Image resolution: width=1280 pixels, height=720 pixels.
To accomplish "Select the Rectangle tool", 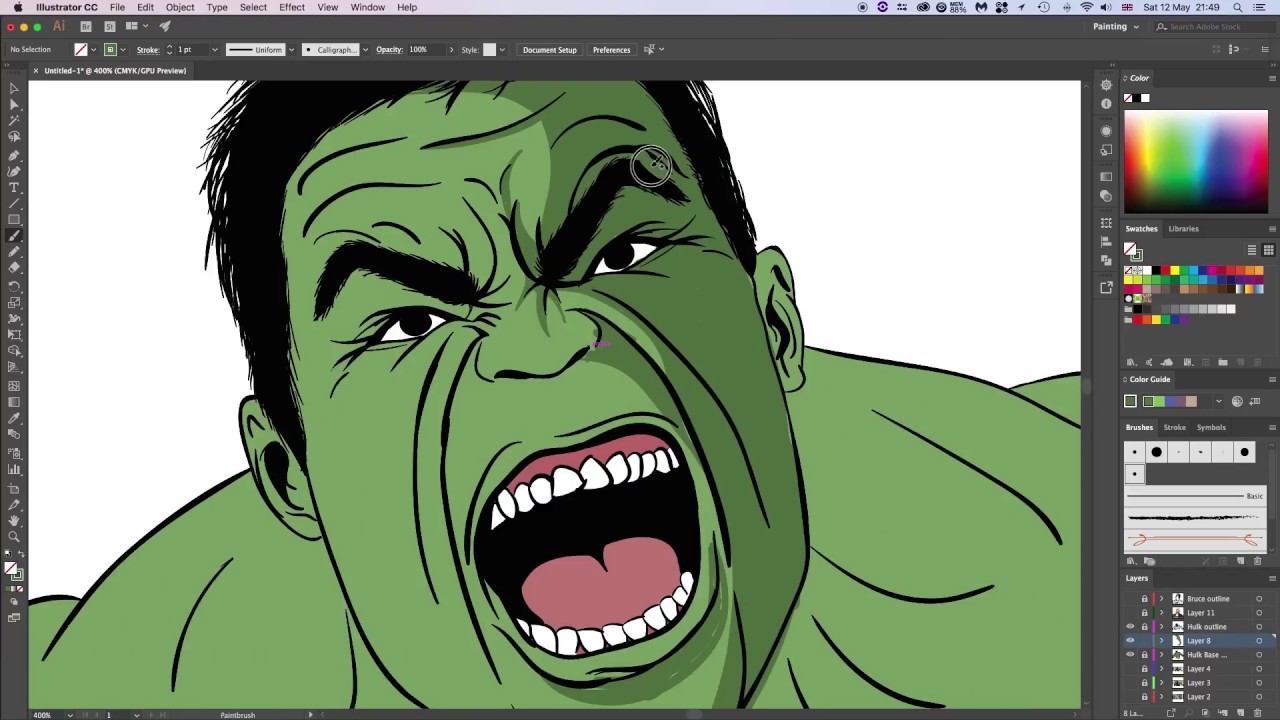I will click(14, 220).
